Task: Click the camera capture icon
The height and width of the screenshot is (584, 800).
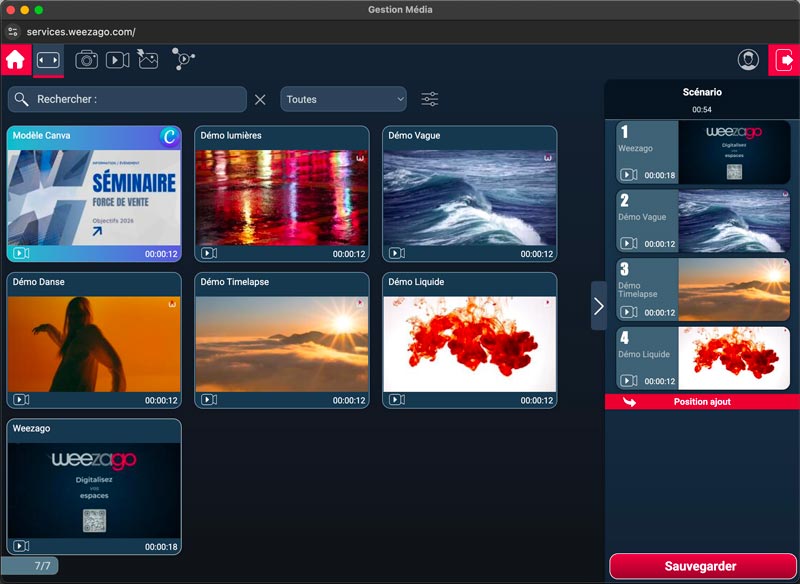Action: click(85, 59)
